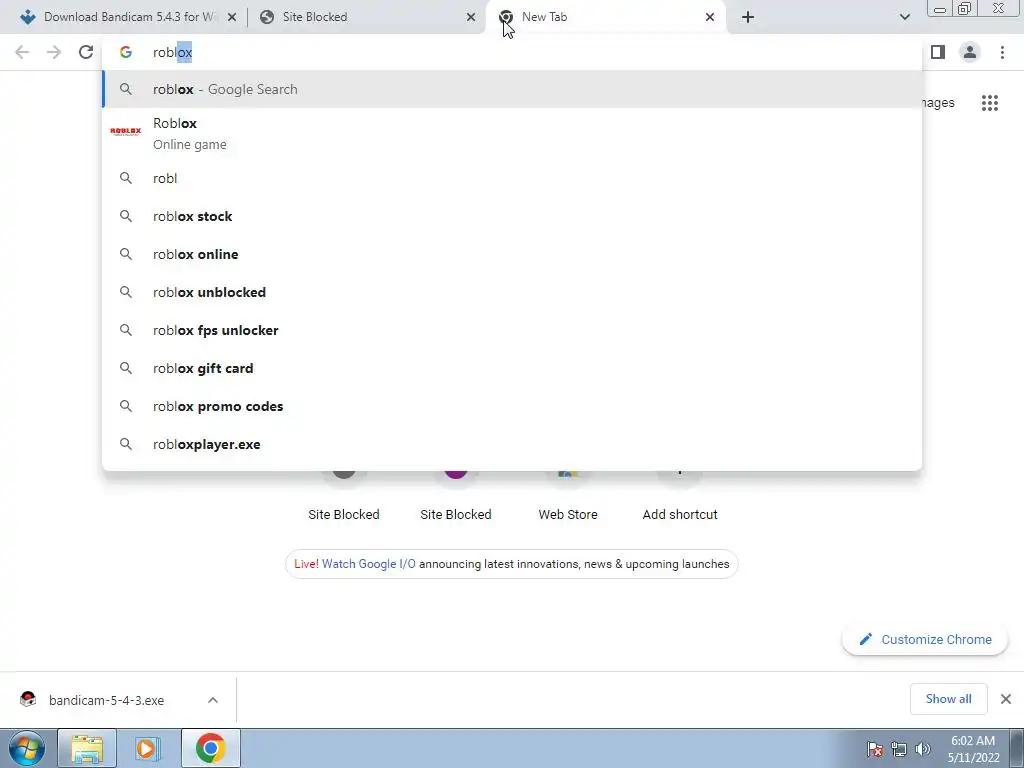
Task: Open Windows Media Player from taskbar
Action: [146, 748]
